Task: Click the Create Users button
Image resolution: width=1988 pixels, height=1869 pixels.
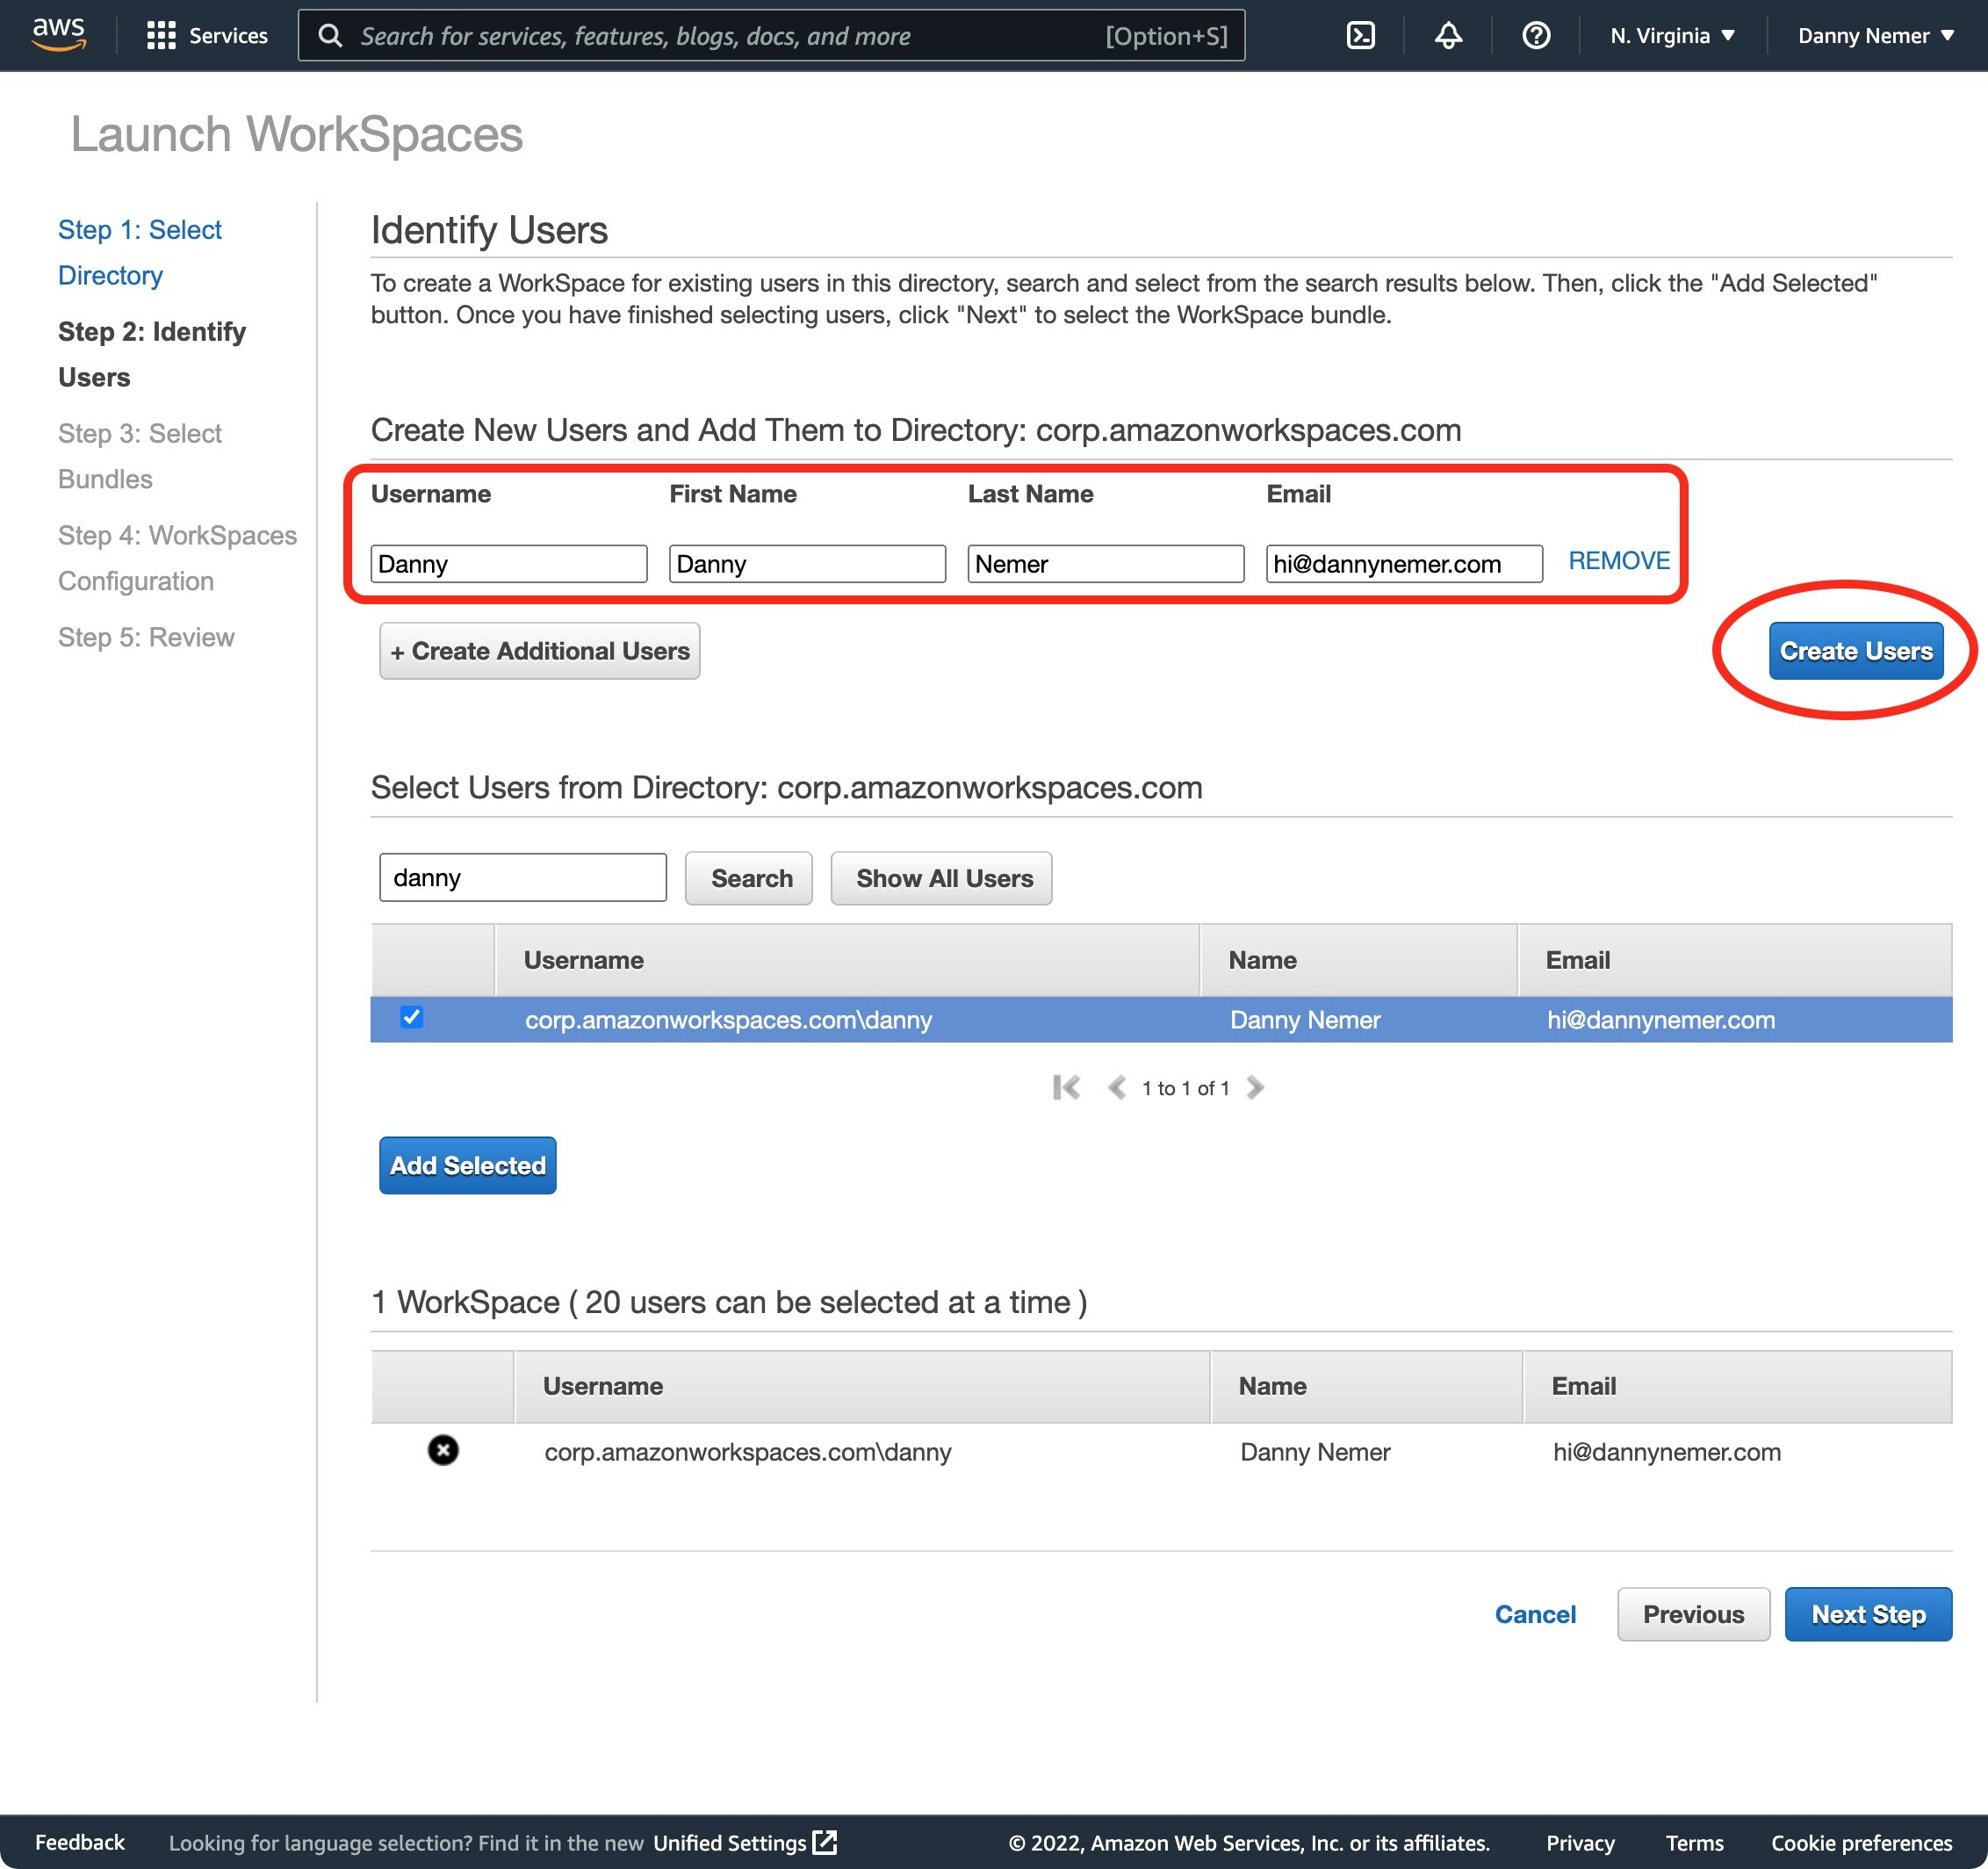Action: point(1855,651)
